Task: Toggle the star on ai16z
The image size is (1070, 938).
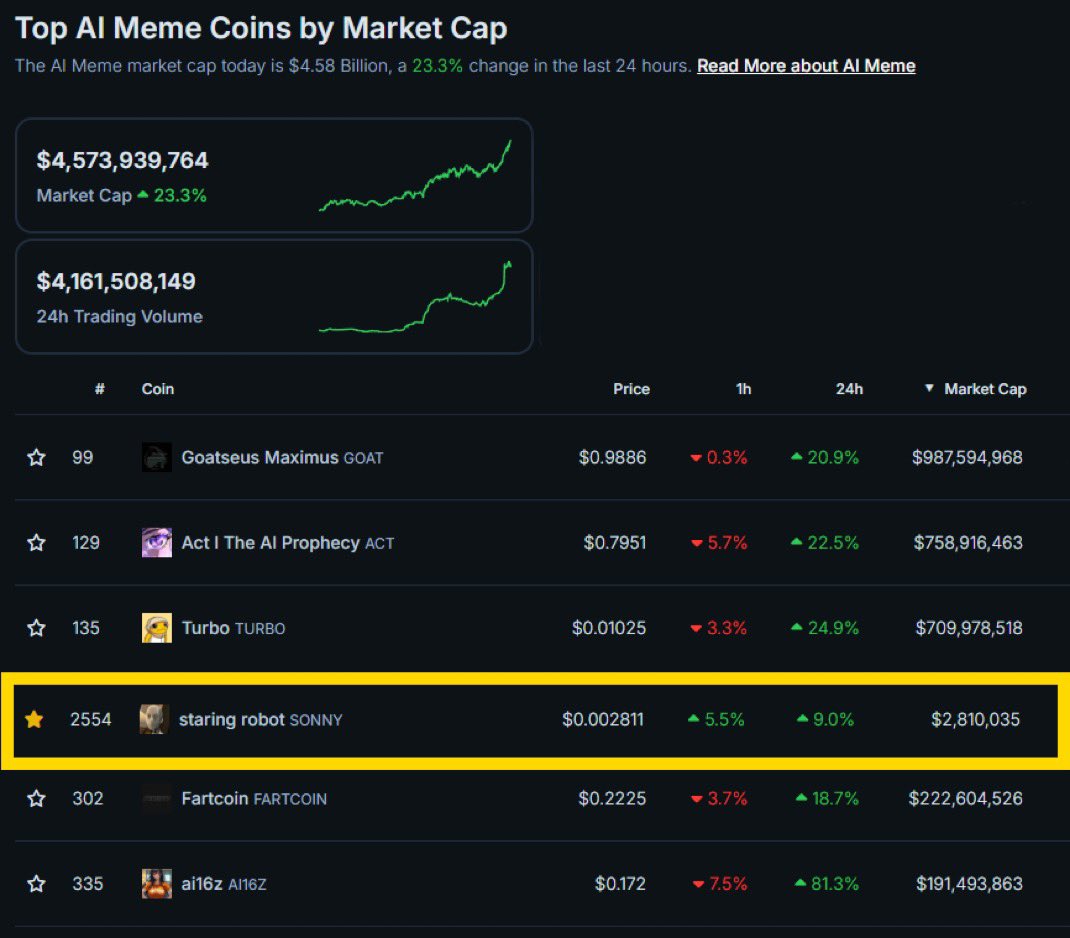Action: [x=36, y=883]
